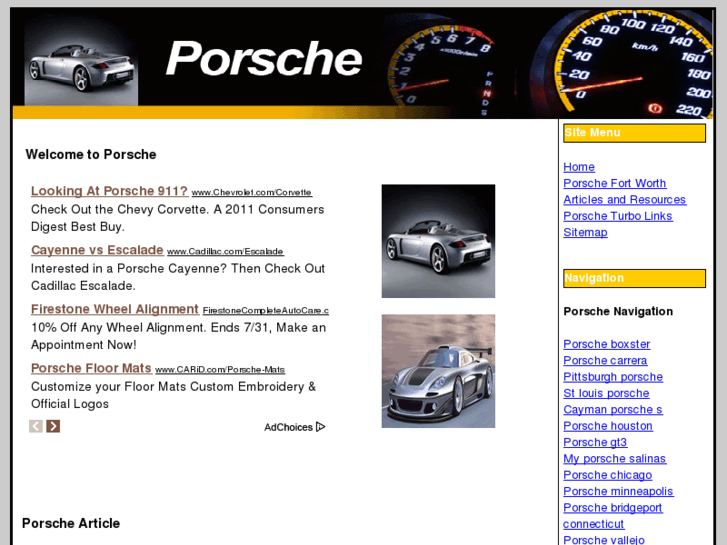727x545 pixels.
Task: Open the My porsche salinas link
Action: [x=614, y=459]
